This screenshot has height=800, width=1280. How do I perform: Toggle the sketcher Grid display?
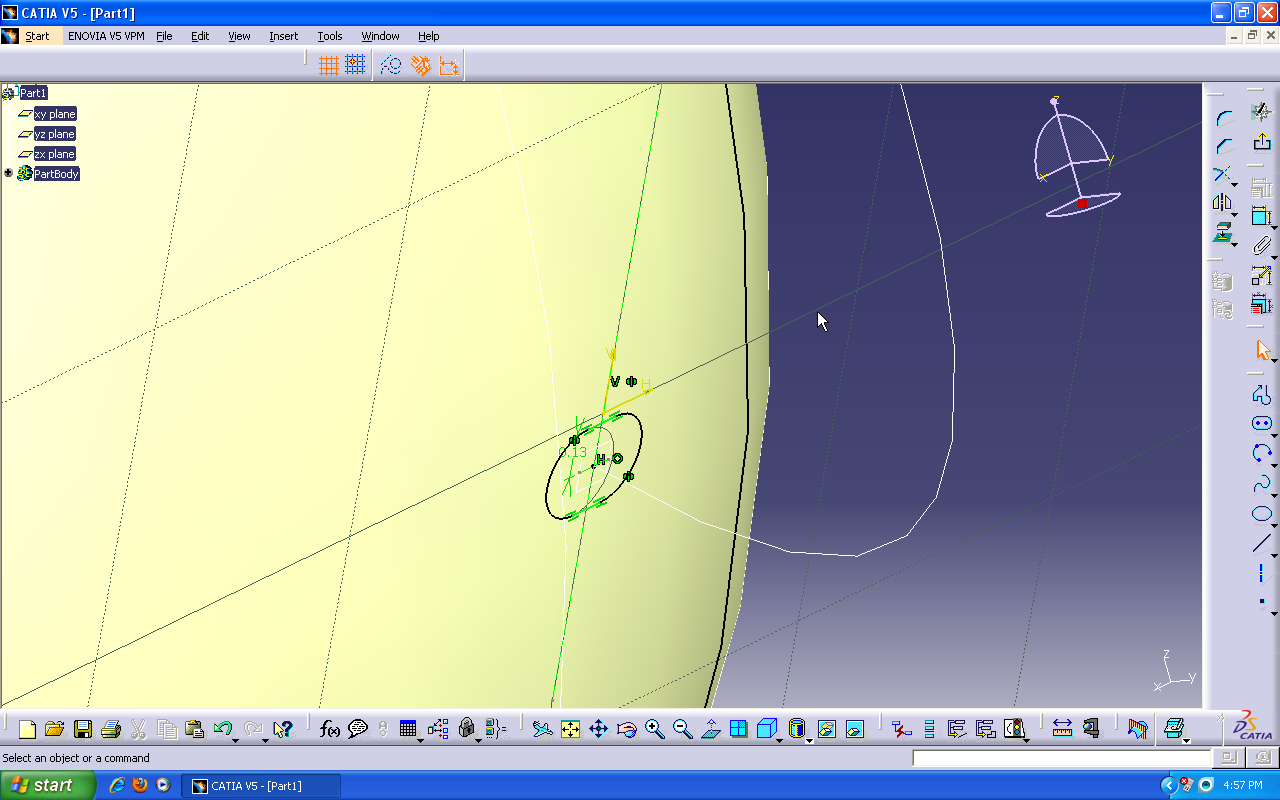click(328, 66)
